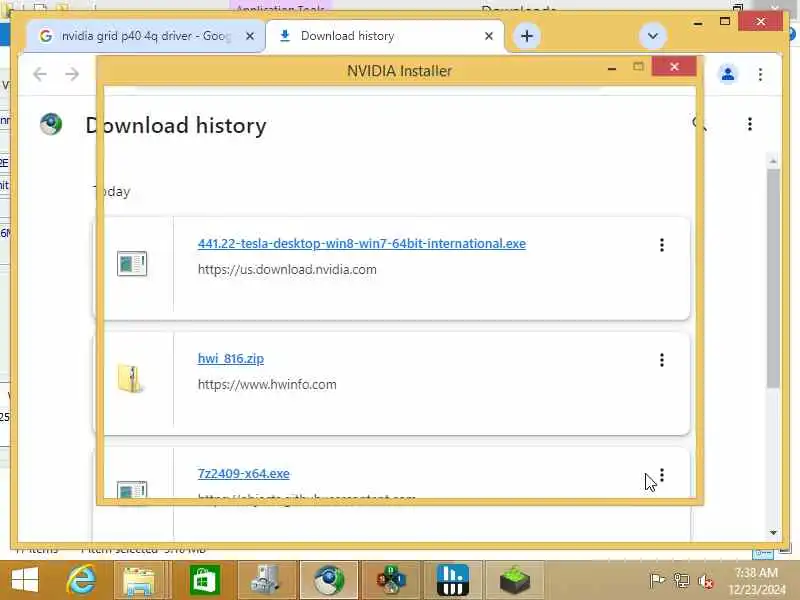Go back in browser history
Viewport: 800px width, 600px height.
click(40, 74)
